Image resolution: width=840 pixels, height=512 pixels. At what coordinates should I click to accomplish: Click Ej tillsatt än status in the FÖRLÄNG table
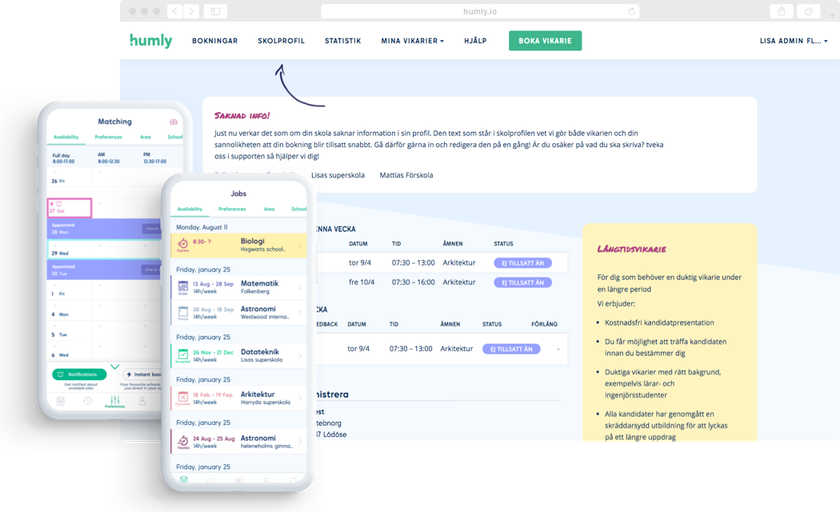pos(511,349)
